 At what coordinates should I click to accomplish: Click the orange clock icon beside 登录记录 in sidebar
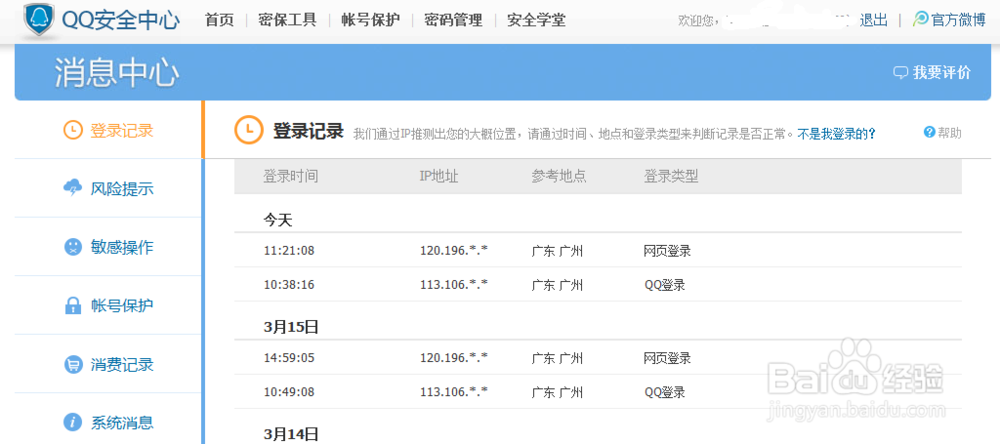[73, 130]
